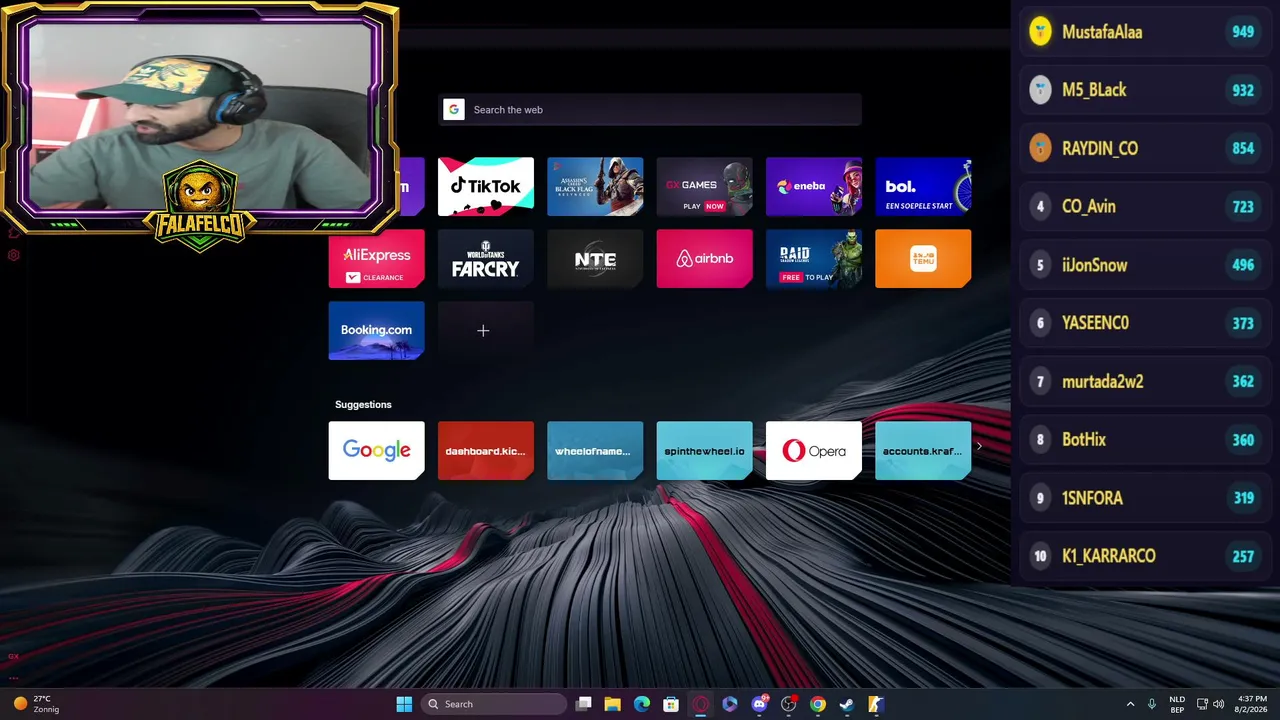Switch the NLD keyboard language indicator
Viewport: 1280px width, 720px height.
(1177, 704)
